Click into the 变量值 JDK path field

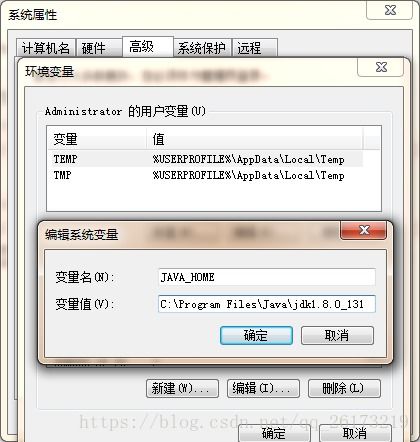(x=267, y=304)
